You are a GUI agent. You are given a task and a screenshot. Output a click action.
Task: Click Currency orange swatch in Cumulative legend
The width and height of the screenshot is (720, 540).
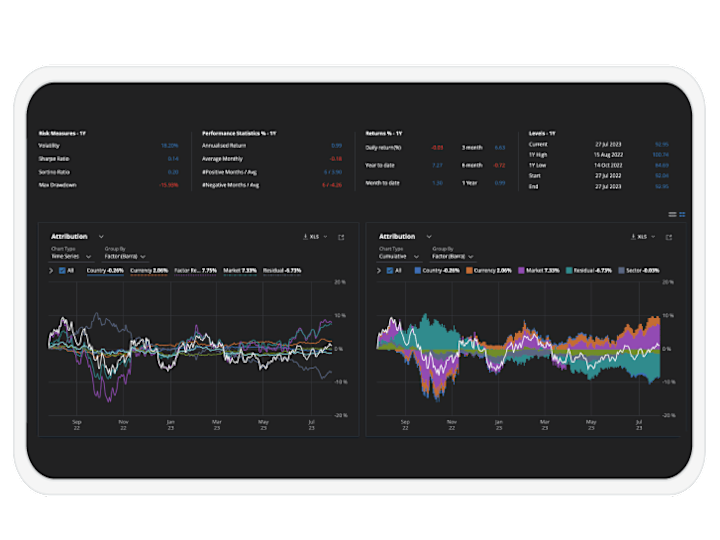point(469,271)
